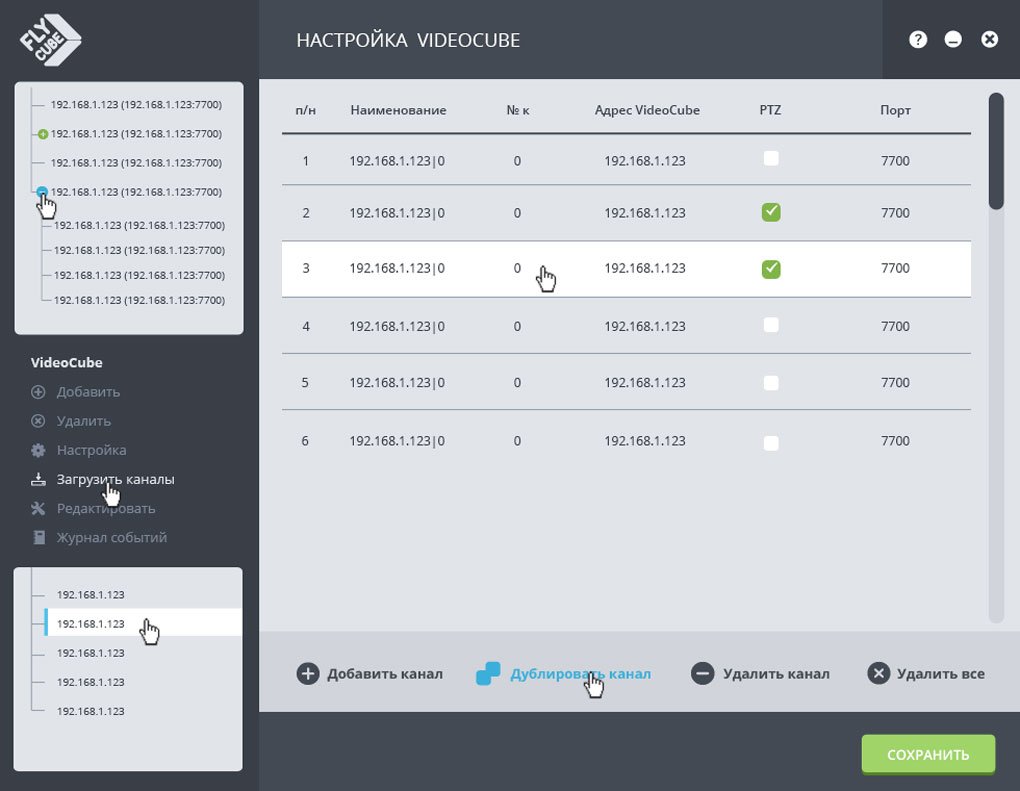Viewport: 1020px width, 791px height.
Task: Click Наименование column header
Action: [398, 110]
